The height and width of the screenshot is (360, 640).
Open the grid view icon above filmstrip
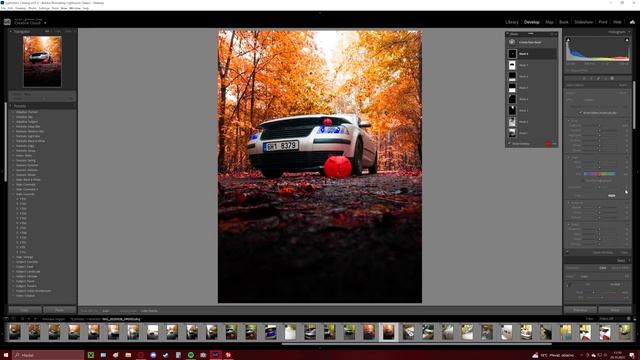[x=22, y=319]
